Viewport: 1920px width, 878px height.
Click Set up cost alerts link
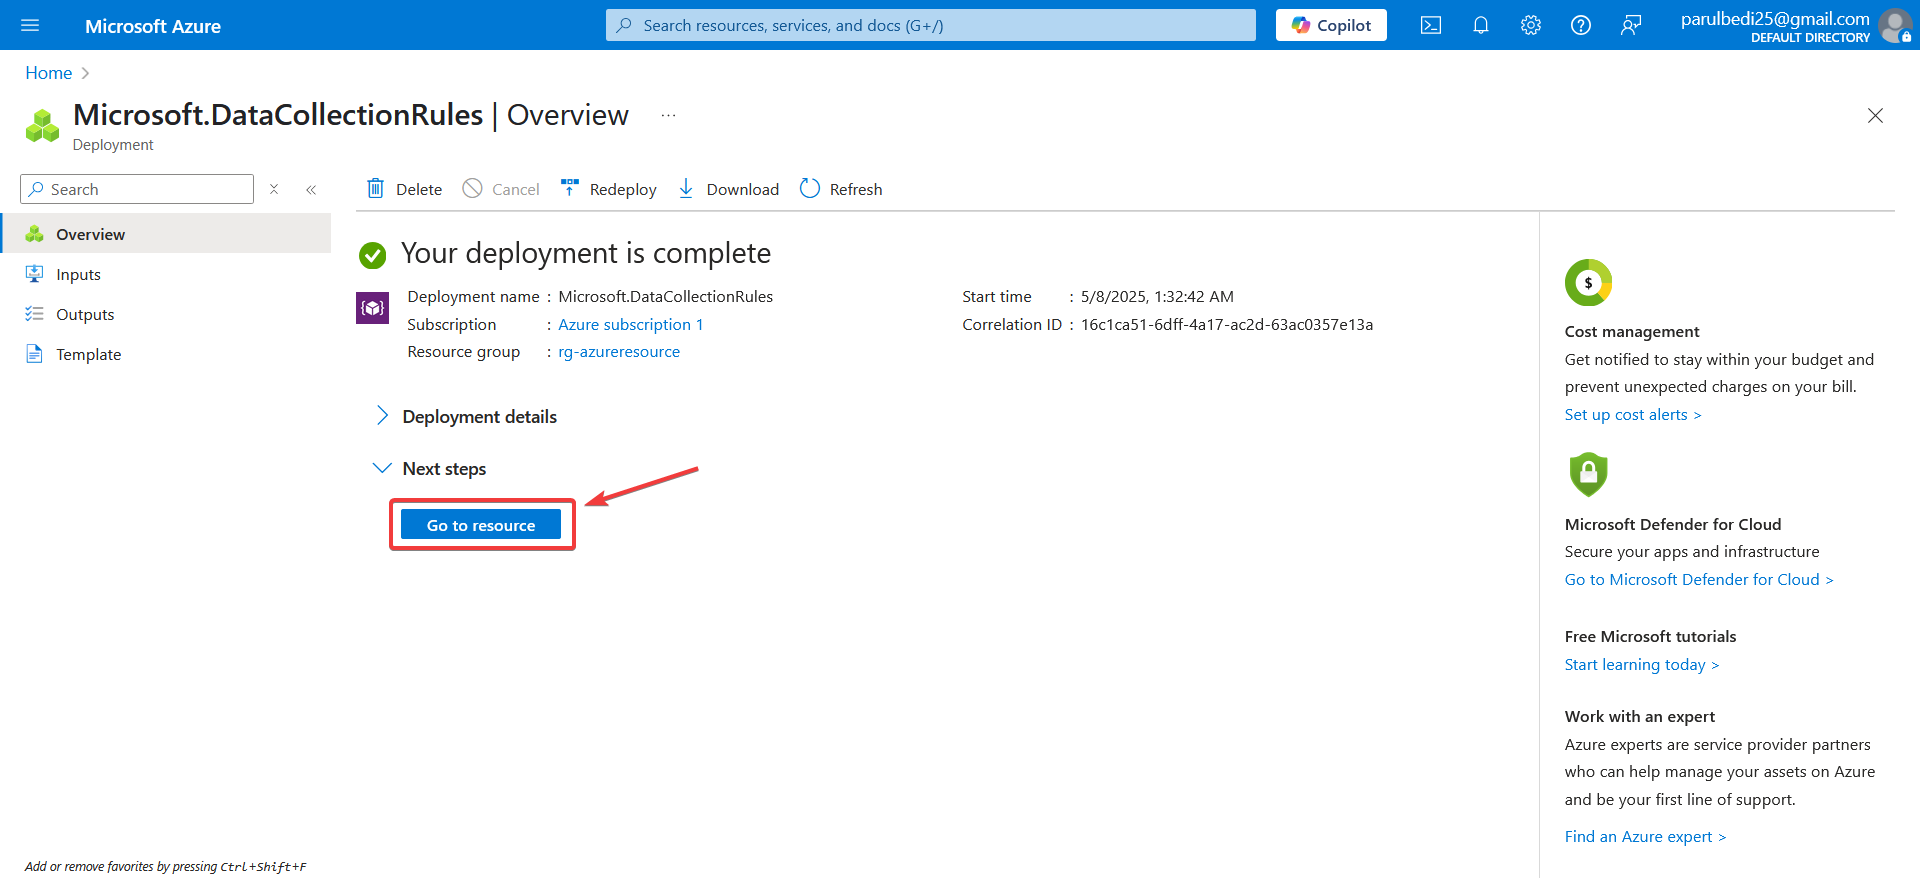(1632, 415)
